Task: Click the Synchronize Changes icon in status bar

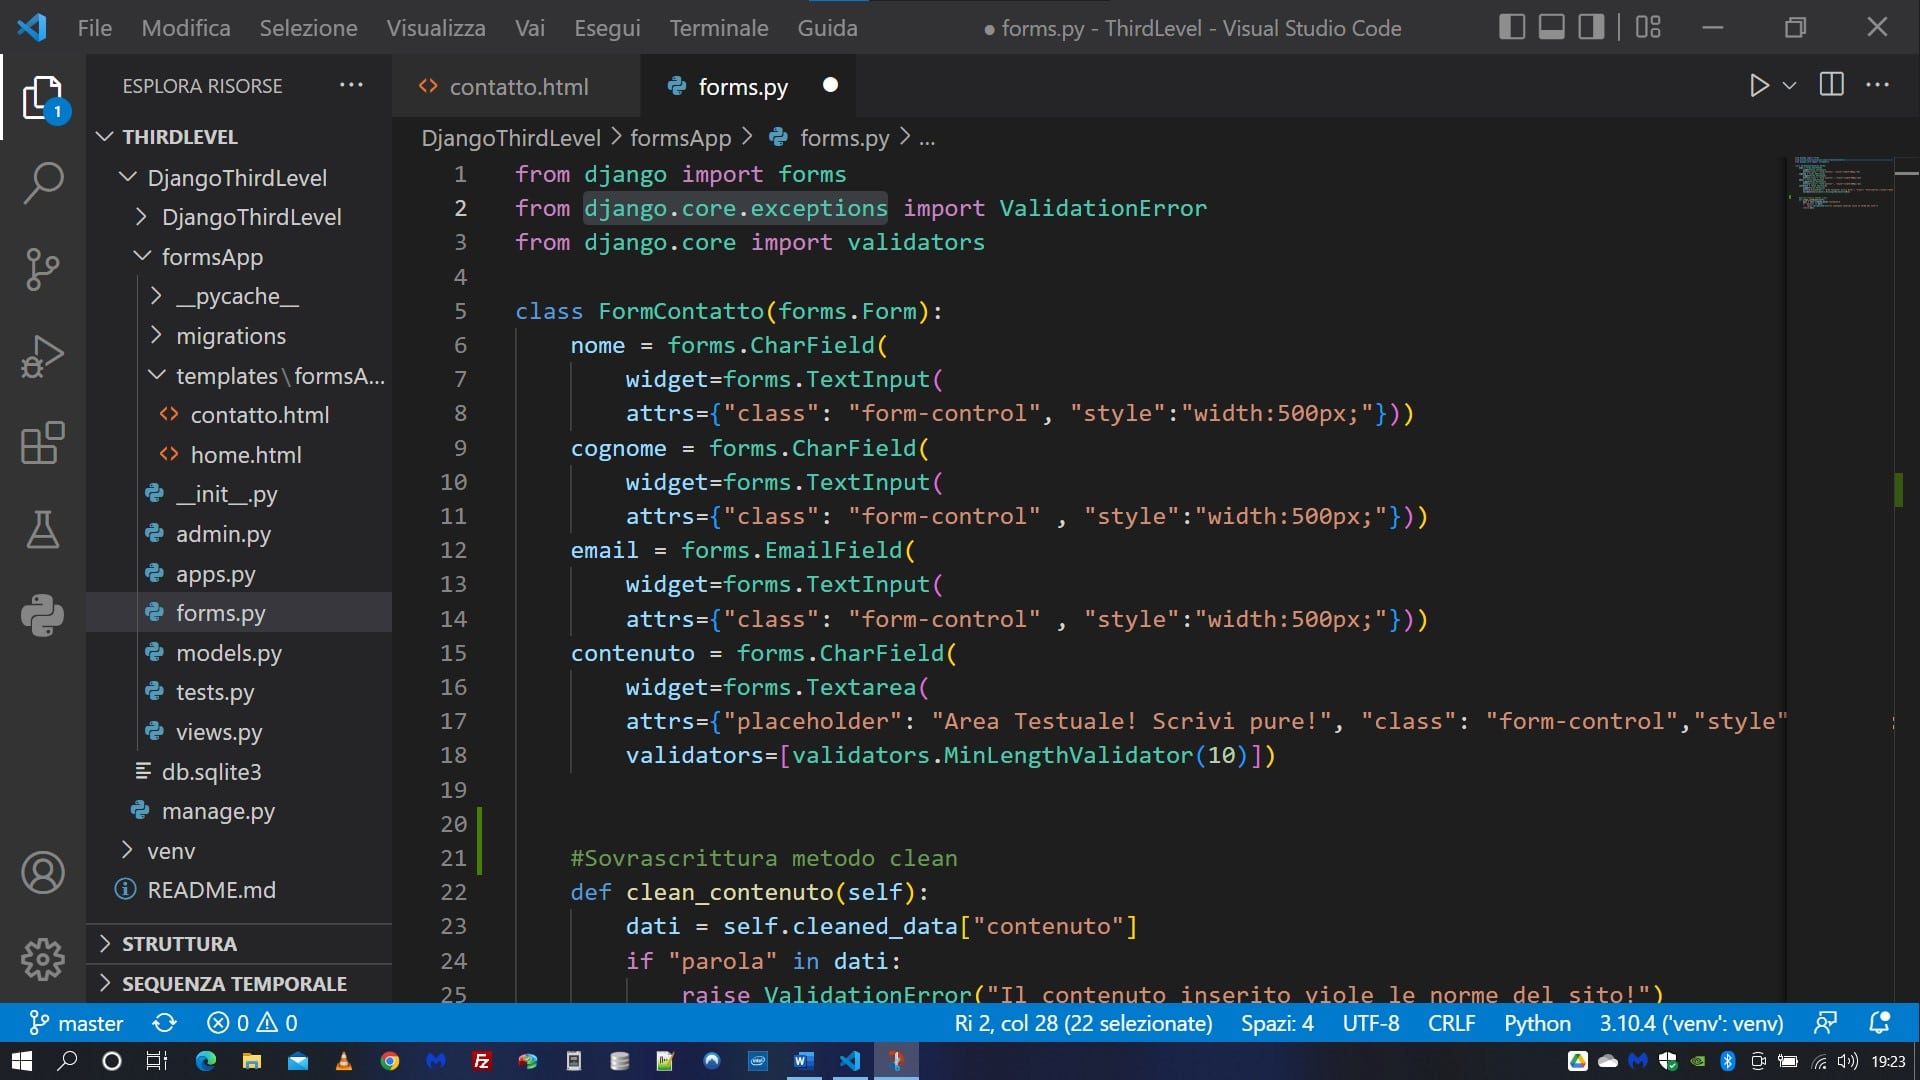Action: 165,1023
